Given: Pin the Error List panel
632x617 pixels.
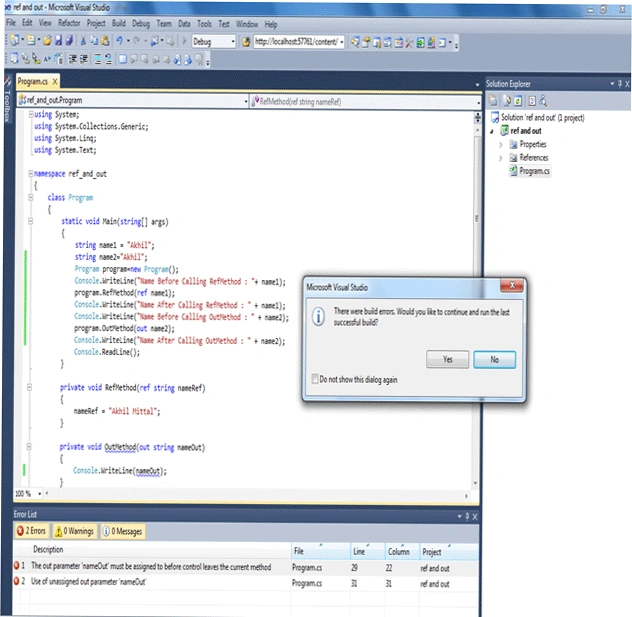Looking at the screenshot, I should (x=468, y=516).
